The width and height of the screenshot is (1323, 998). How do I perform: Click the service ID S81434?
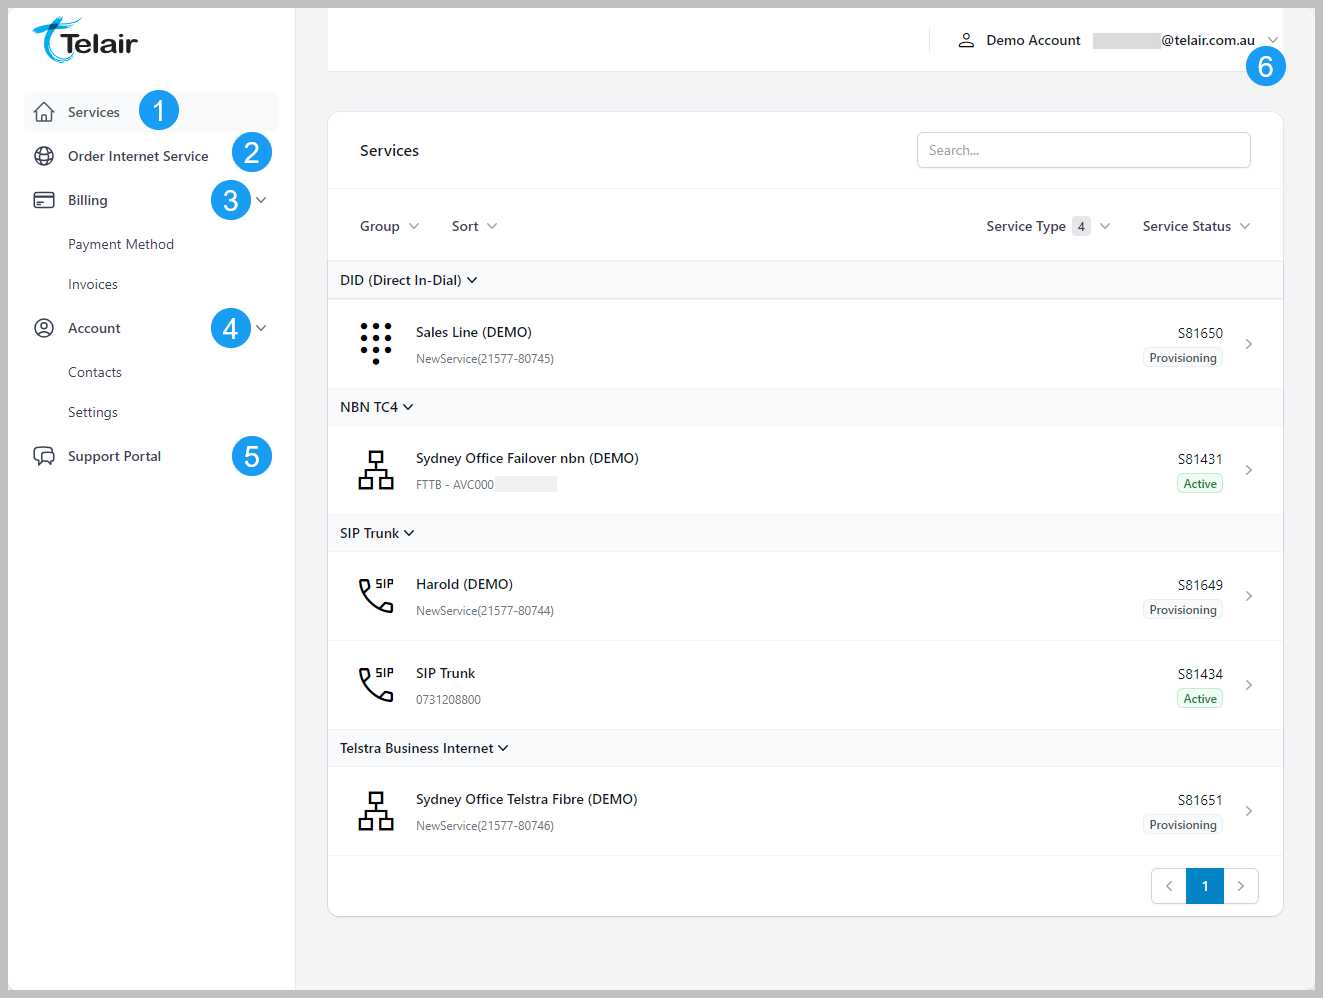click(x=1200, y=674)
